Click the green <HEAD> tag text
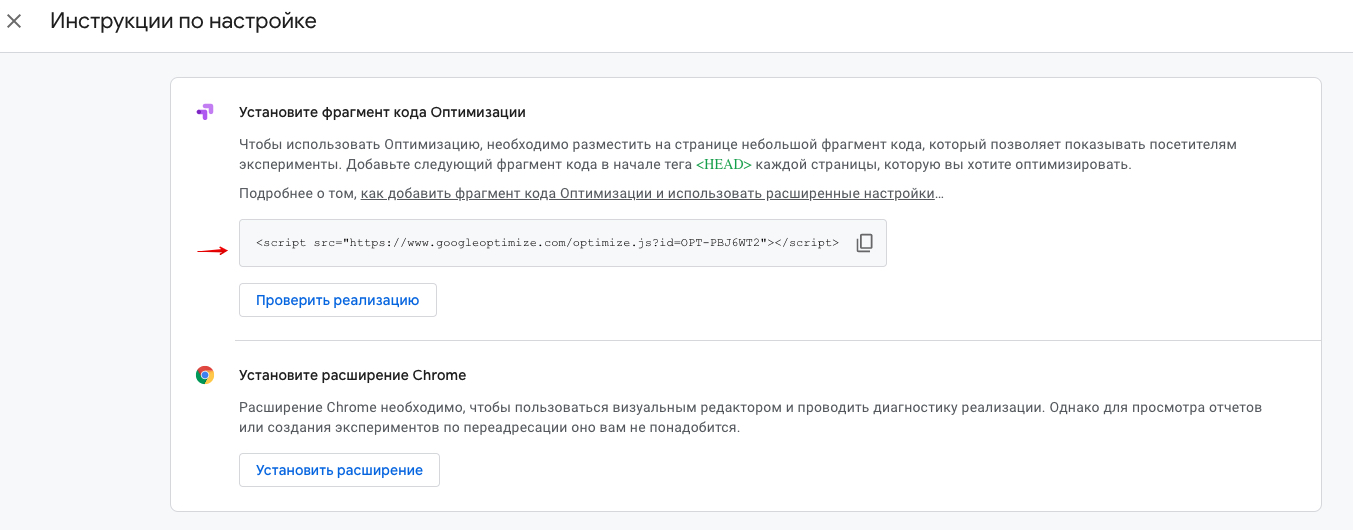Image resolution: width=1353 pixels, height=530 pixels. click(723, 164)
